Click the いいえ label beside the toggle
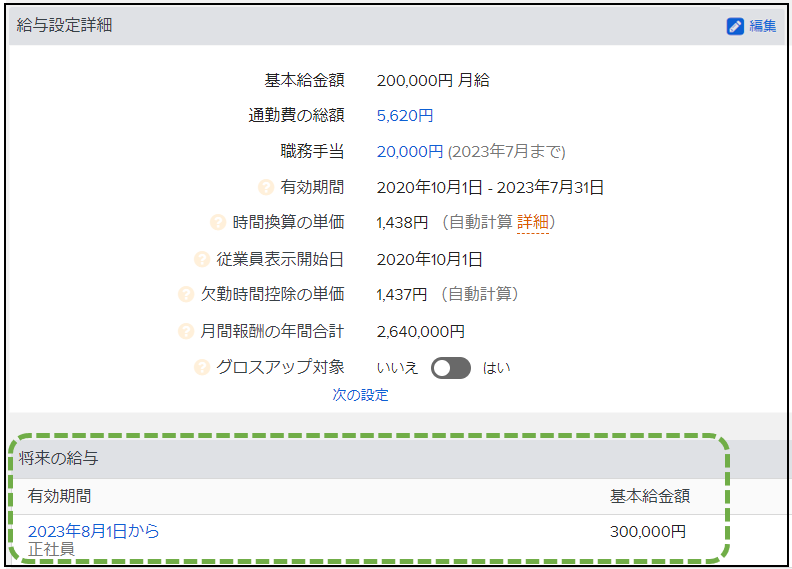 tap(397, 368)
